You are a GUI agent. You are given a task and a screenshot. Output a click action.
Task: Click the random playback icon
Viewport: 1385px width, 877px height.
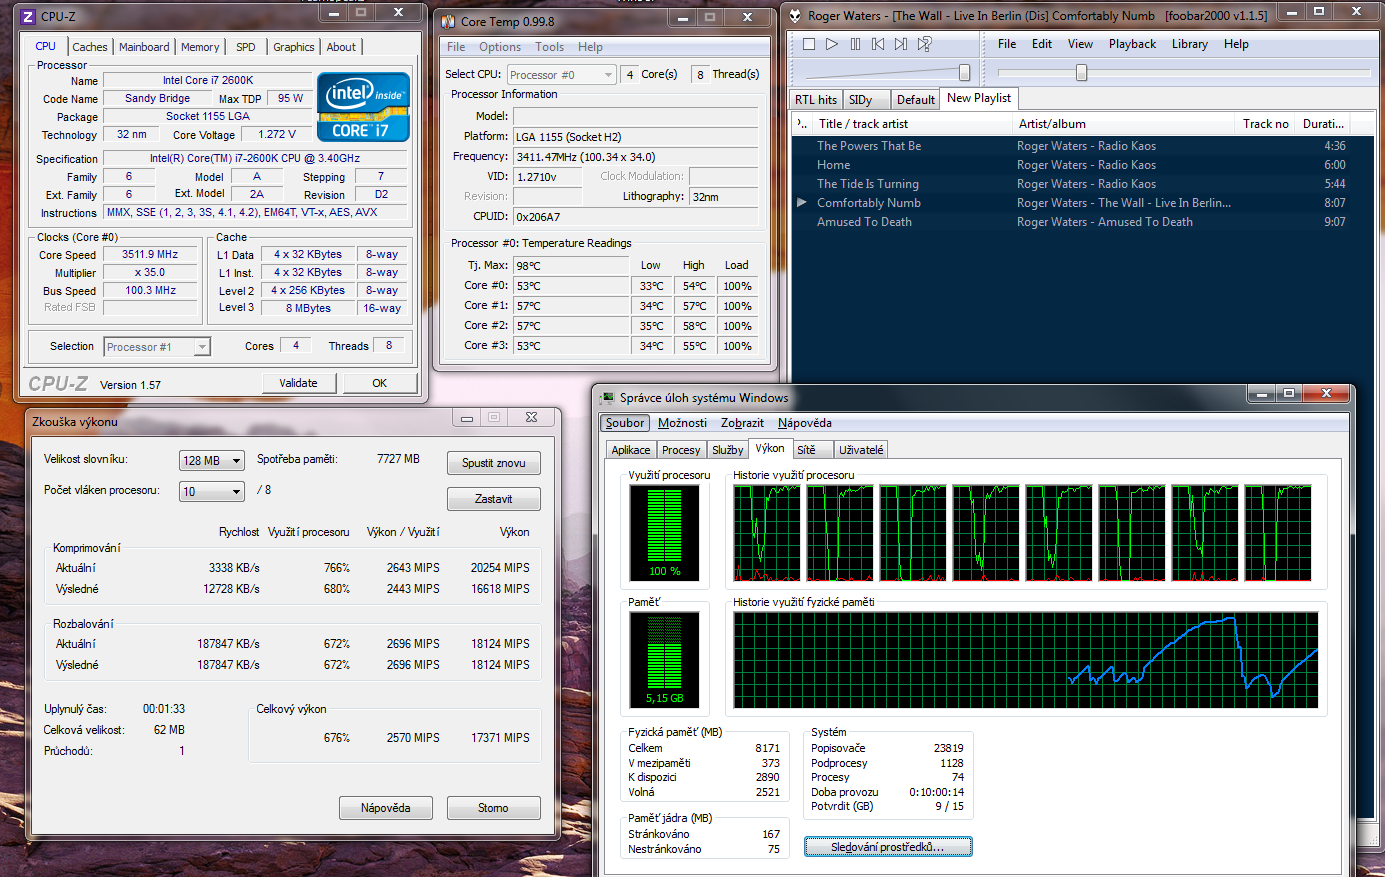[925, 44]
